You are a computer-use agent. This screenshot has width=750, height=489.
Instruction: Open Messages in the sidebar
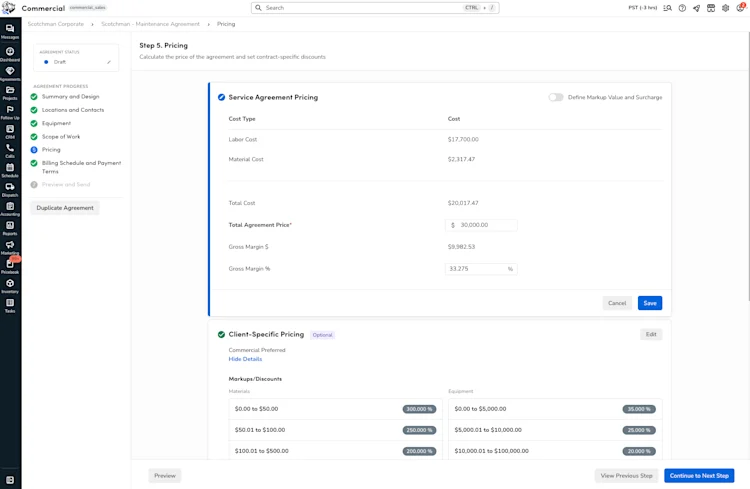pyautogui.click(x=10, y=32)
